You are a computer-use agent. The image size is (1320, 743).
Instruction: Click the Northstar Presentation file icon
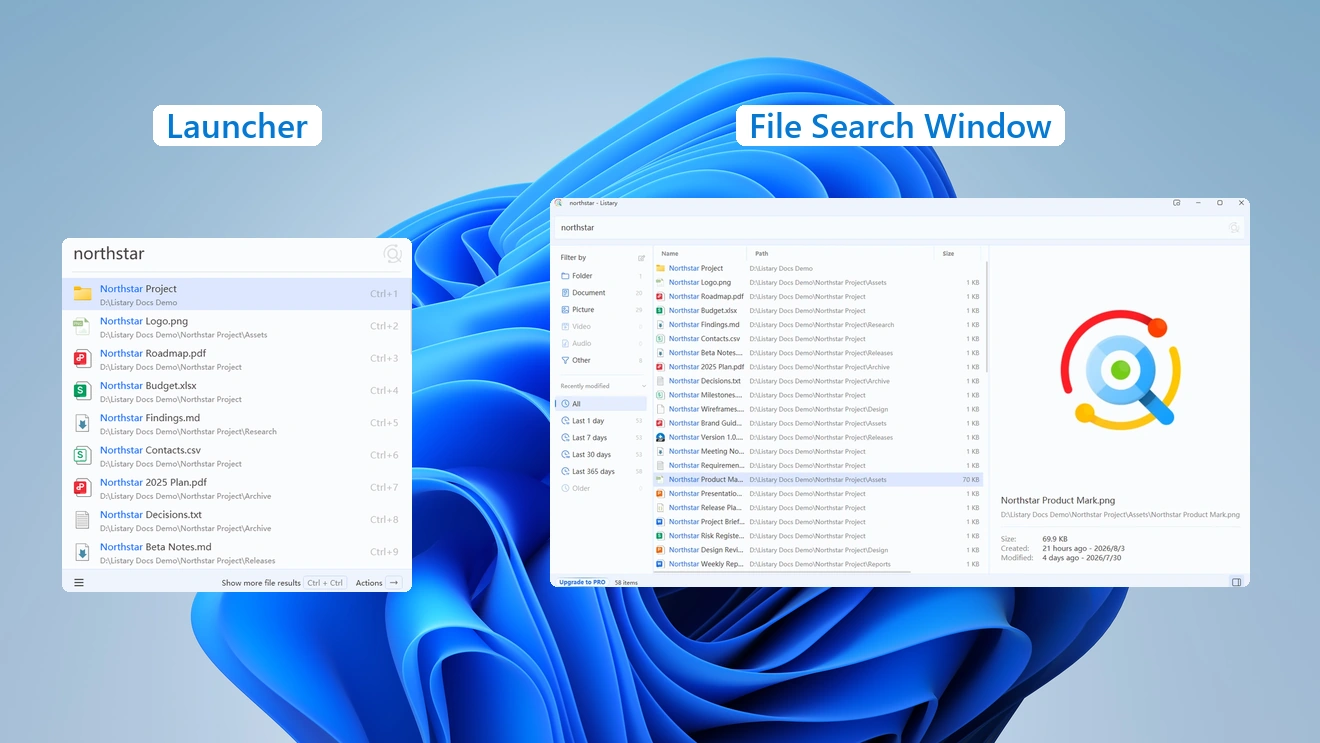[x=660, y=494]
